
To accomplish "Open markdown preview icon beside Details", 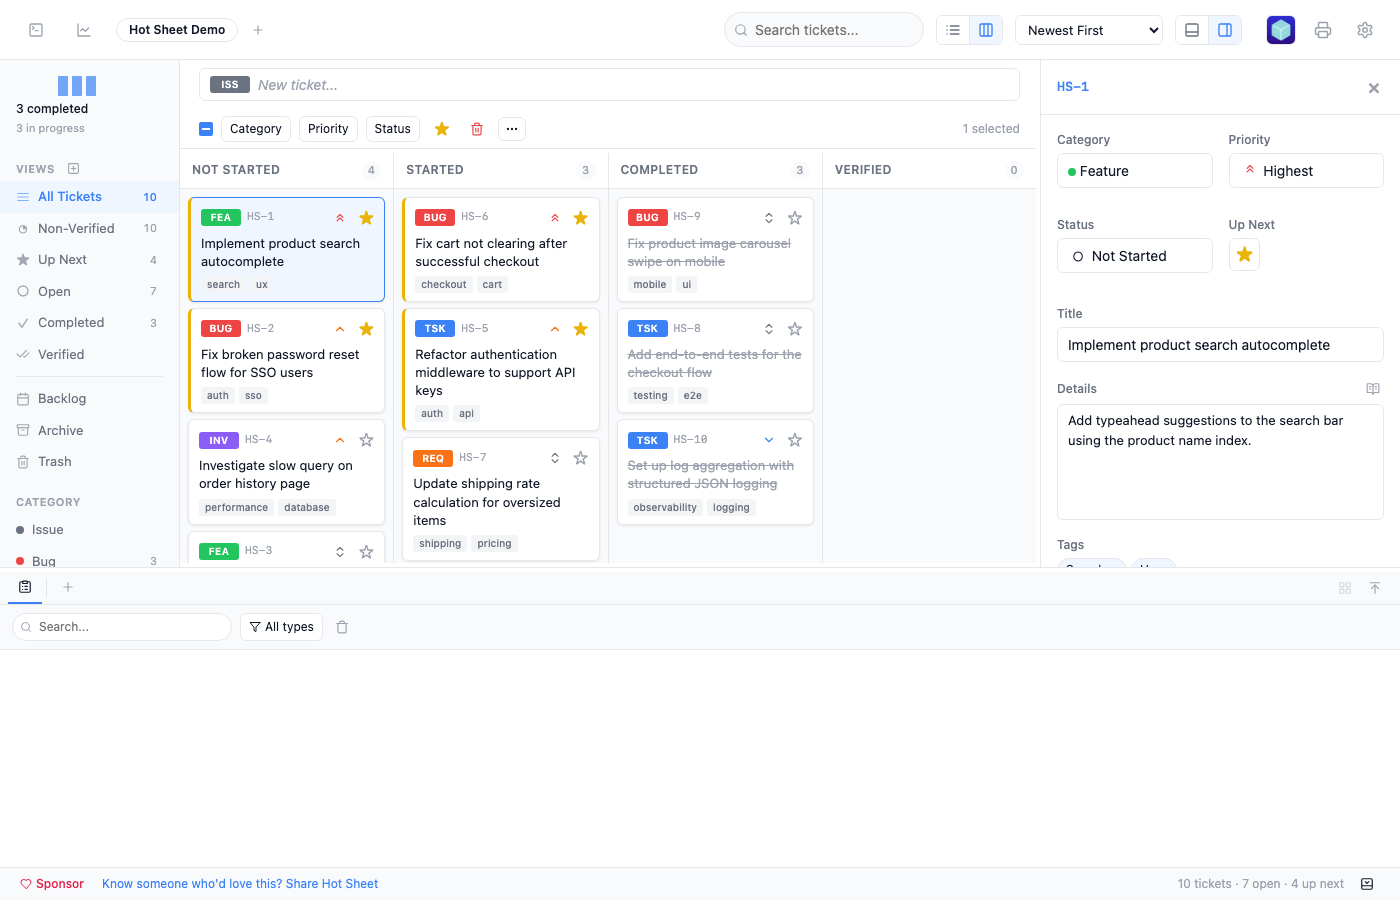I will [x=1373, y=389].
